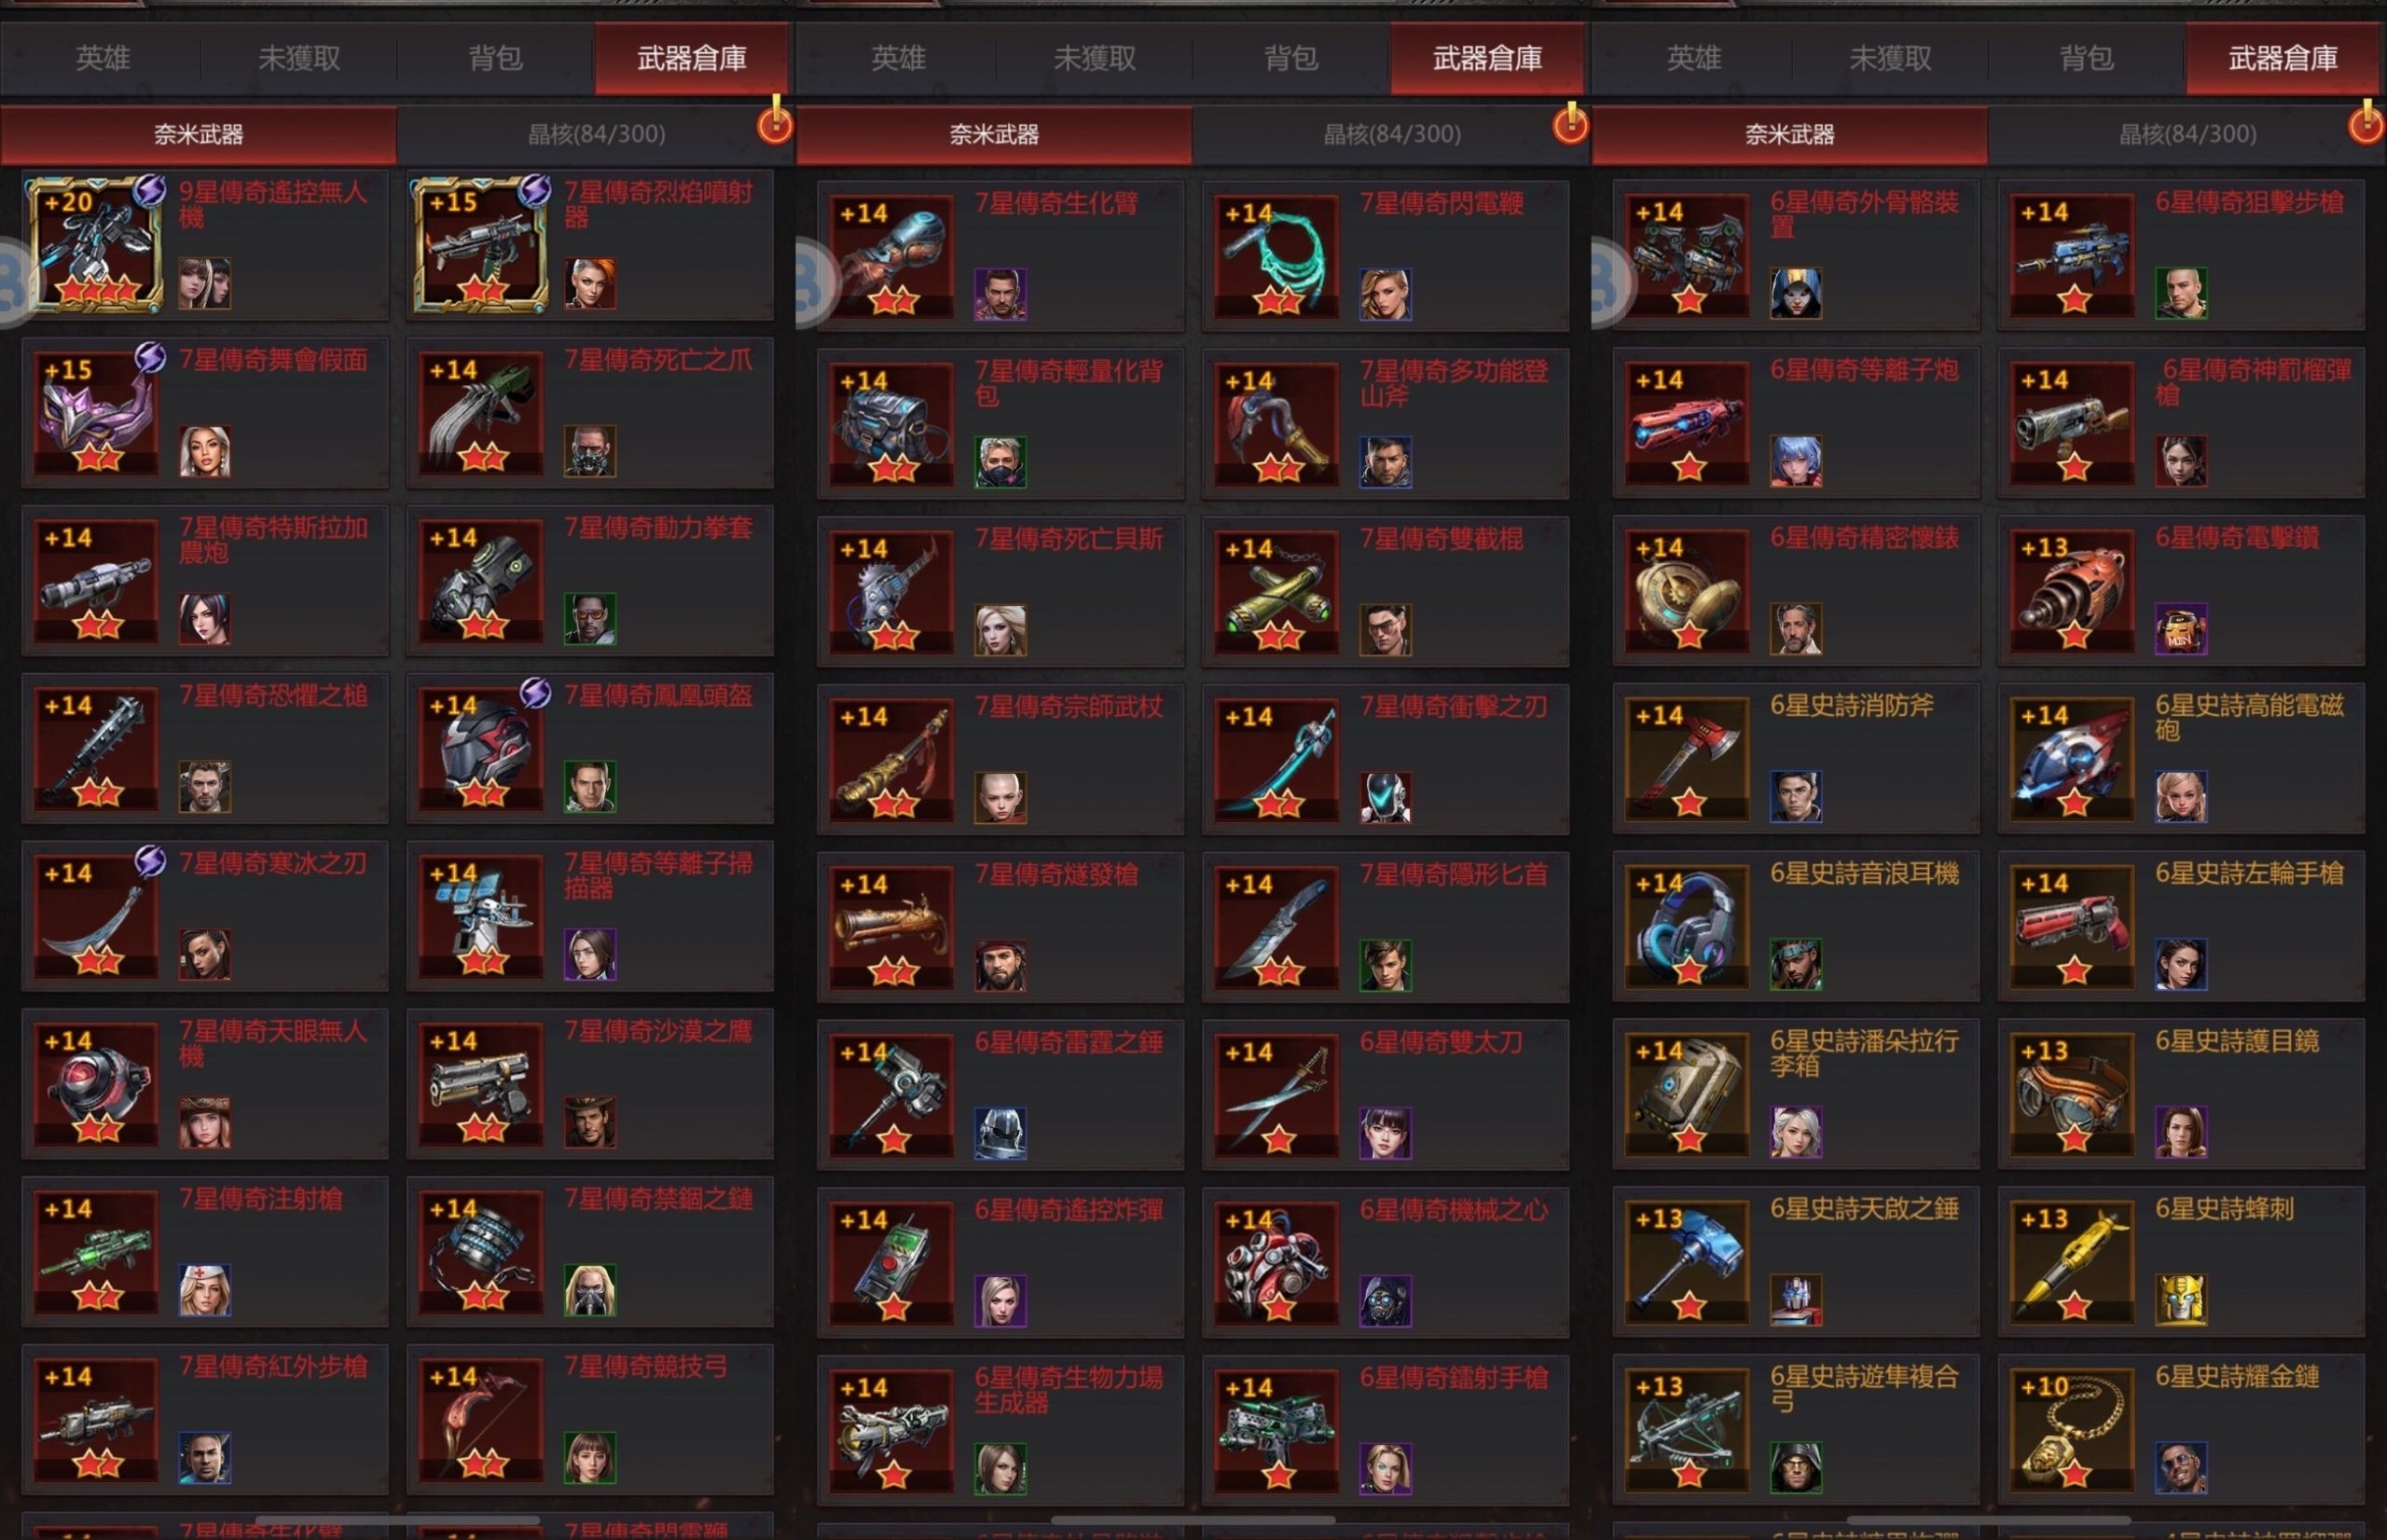Image resolution: width=2387 pixels, height=1540 pixels.
Task: Open the 7星傳奇舞會假面 purple mask icon
Action: pos(96,412)
